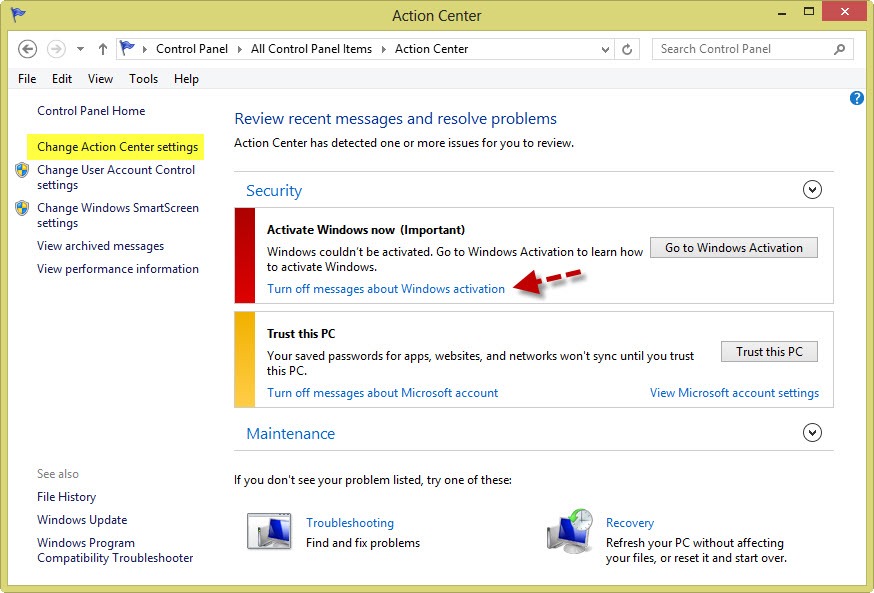This screenshot has height=593, width=874.
Task: Expand the arrow after All Control Panel Items
Action: point(383,49)
